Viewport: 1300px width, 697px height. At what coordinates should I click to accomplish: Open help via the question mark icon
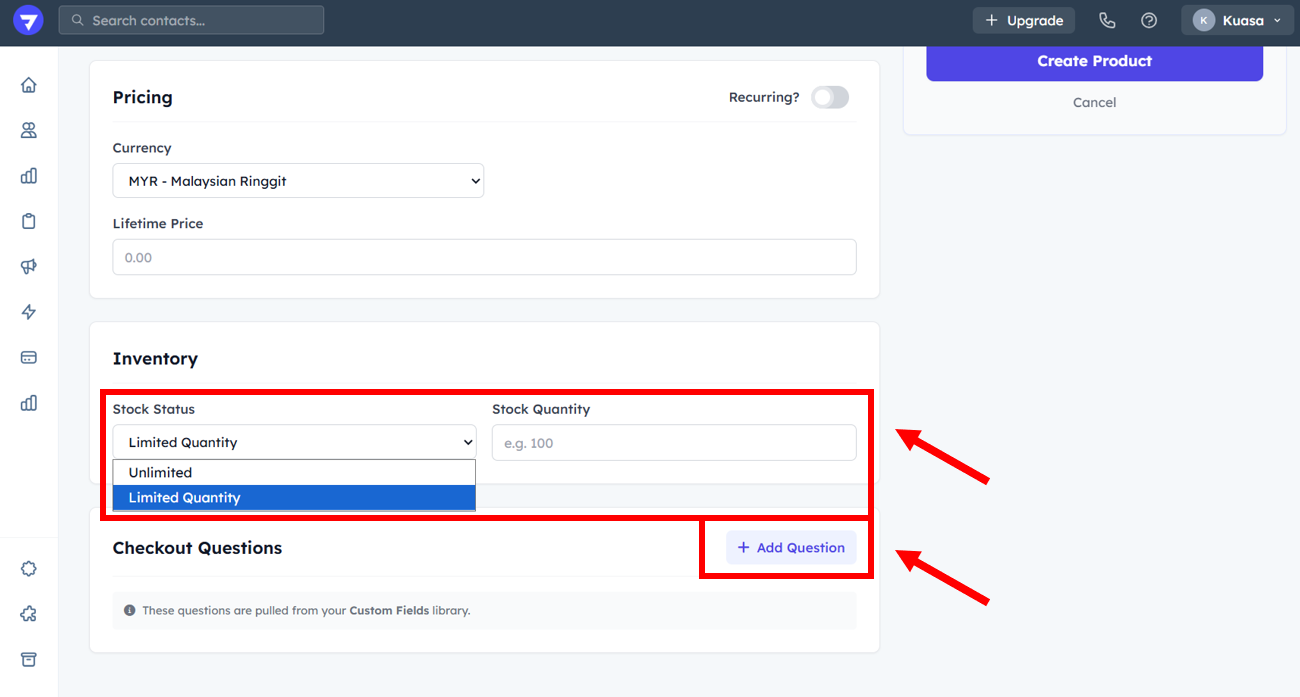1149,20
